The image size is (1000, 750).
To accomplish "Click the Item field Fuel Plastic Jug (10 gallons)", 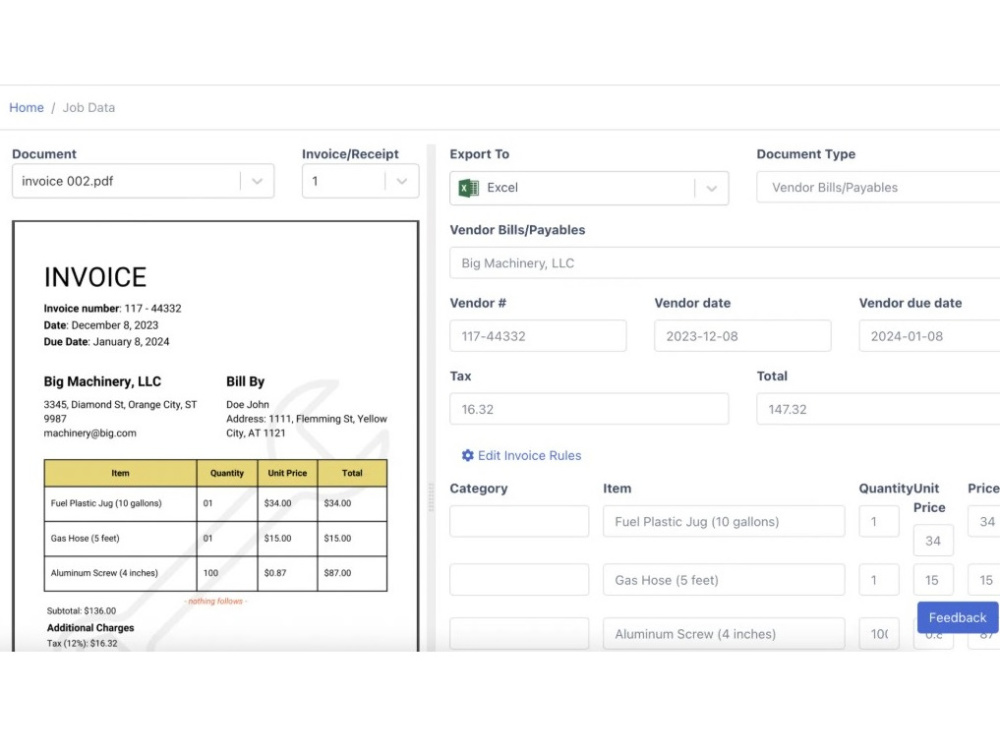I will (x=724, y=521).
